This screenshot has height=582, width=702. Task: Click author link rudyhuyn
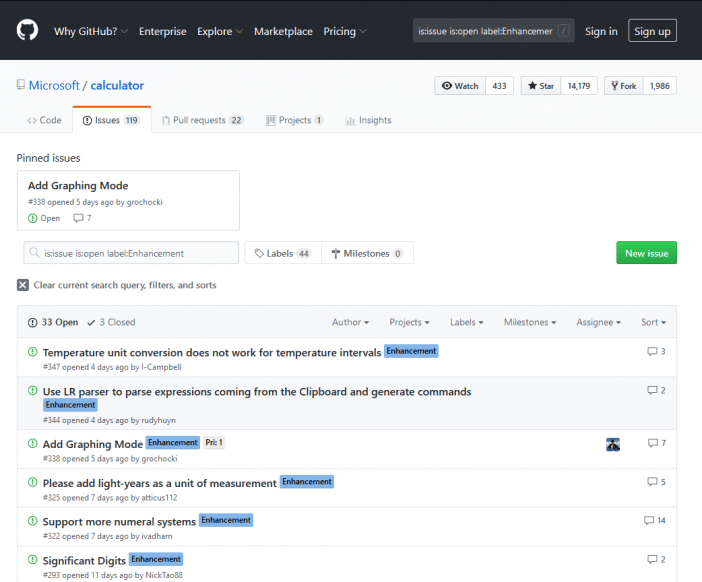[158, 420]
